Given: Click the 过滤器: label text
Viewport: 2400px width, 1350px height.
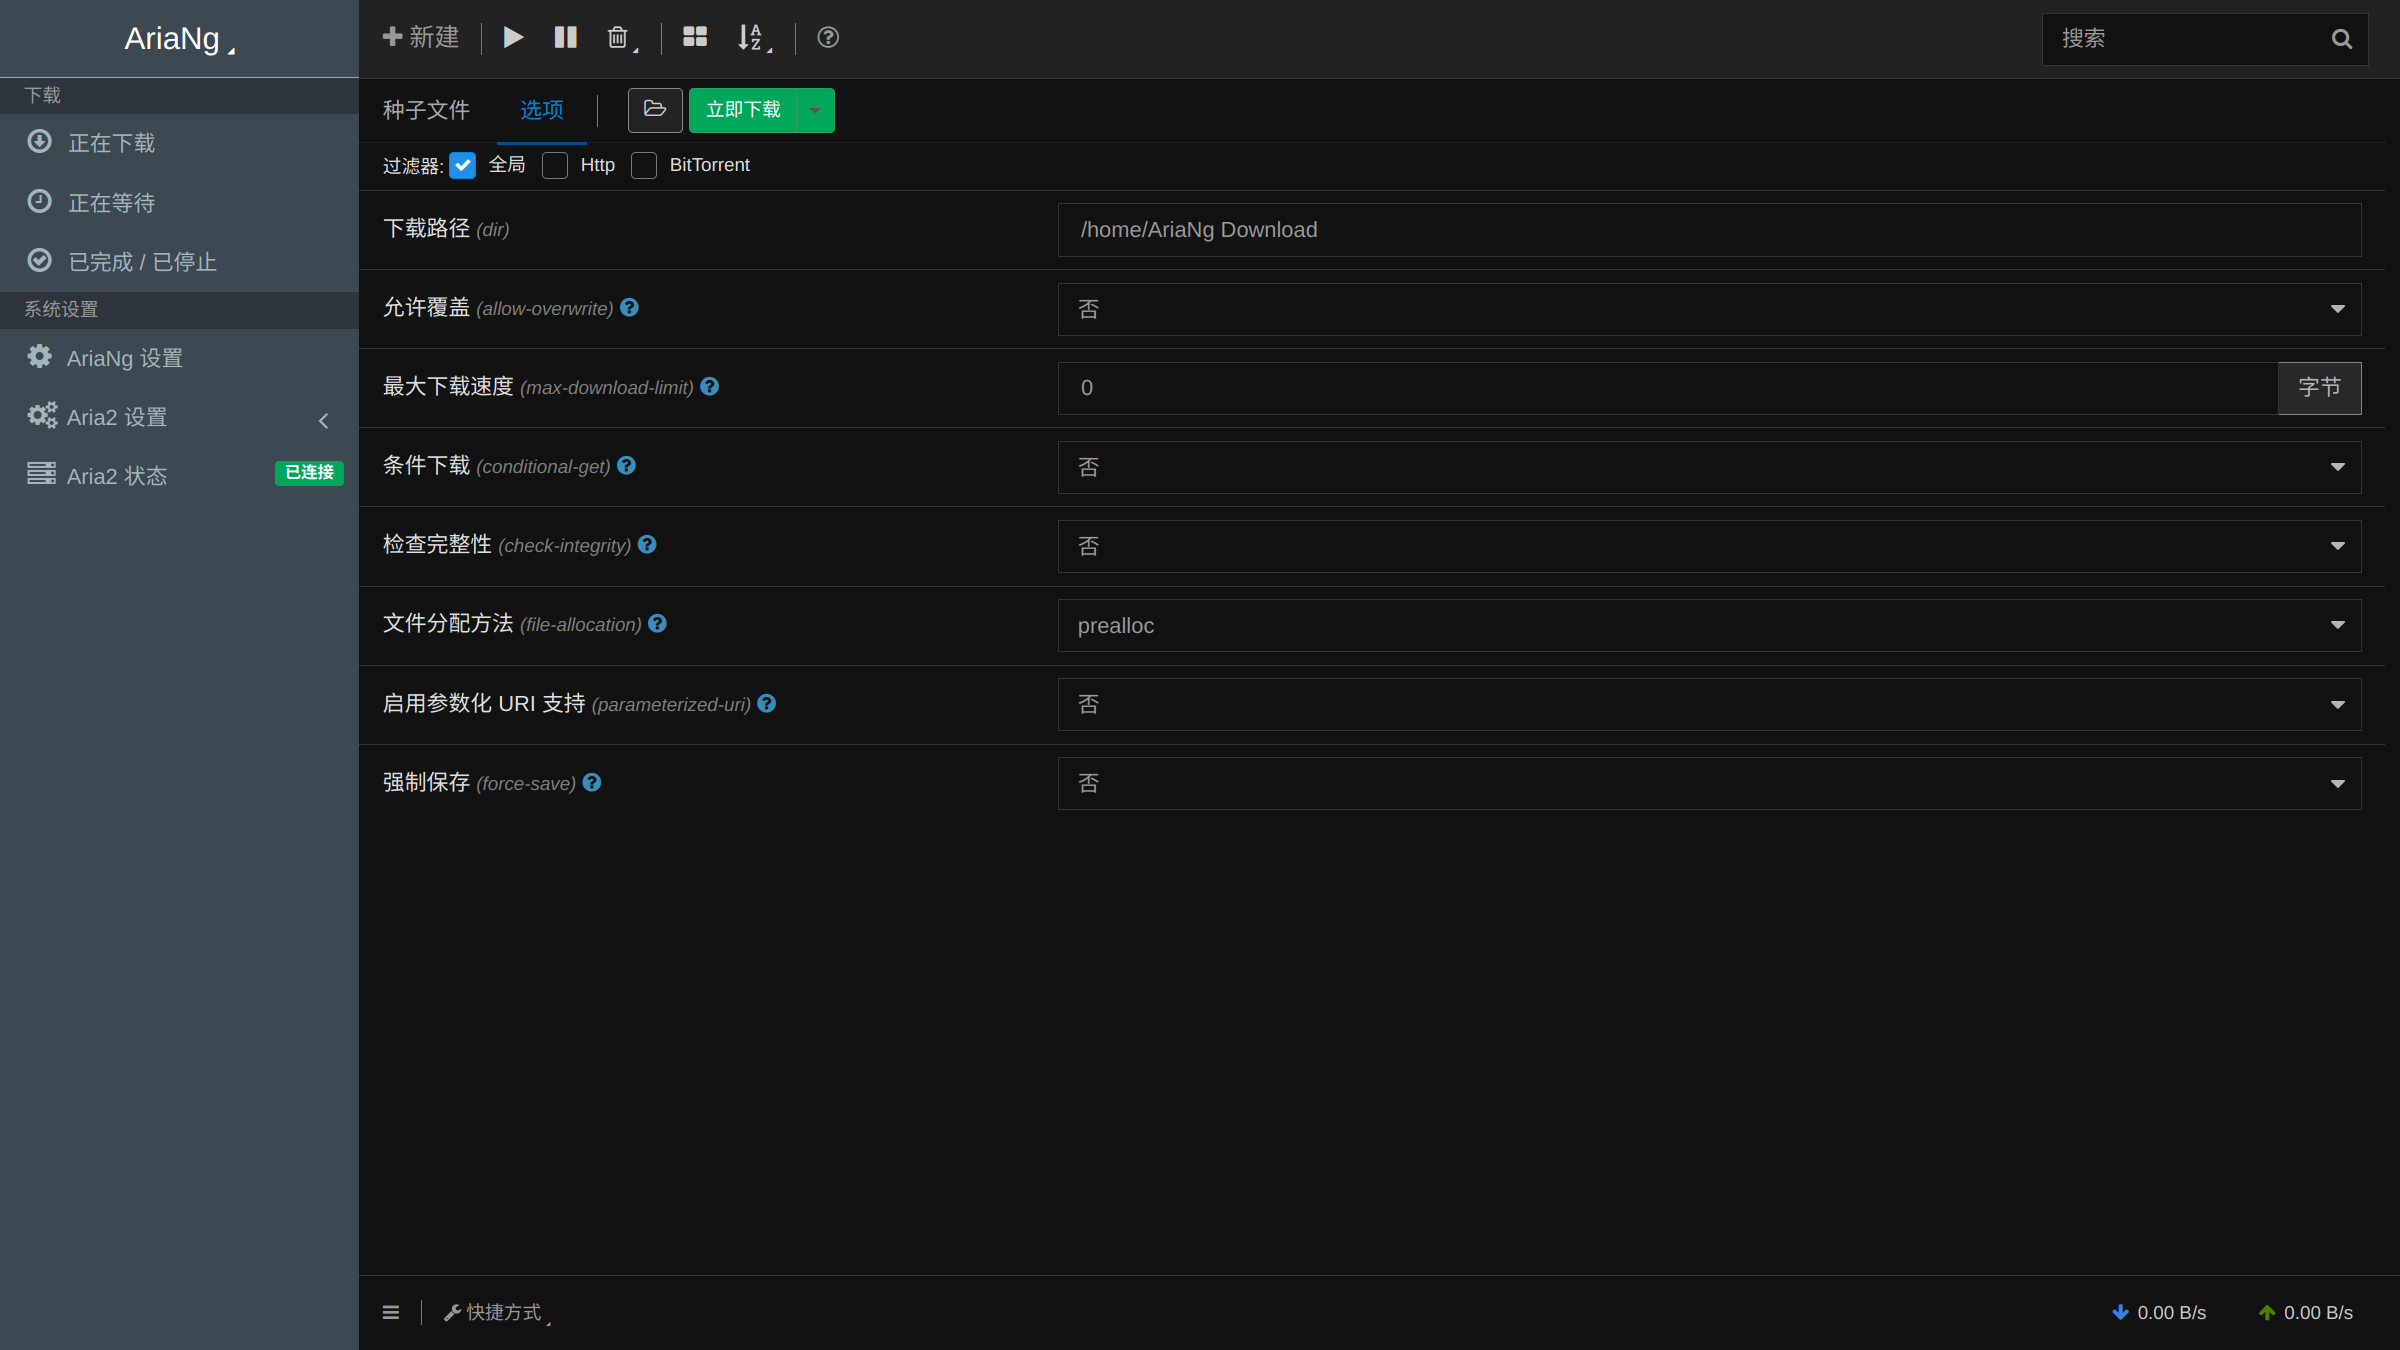Looking at the screenshot, I should pyautogui.click(x=412, y=166).
